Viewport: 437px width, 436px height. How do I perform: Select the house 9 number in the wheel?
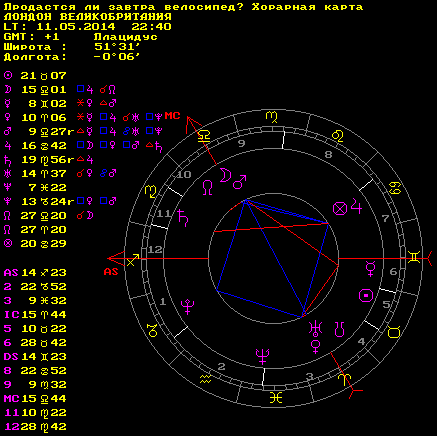[x=242, y=143]
